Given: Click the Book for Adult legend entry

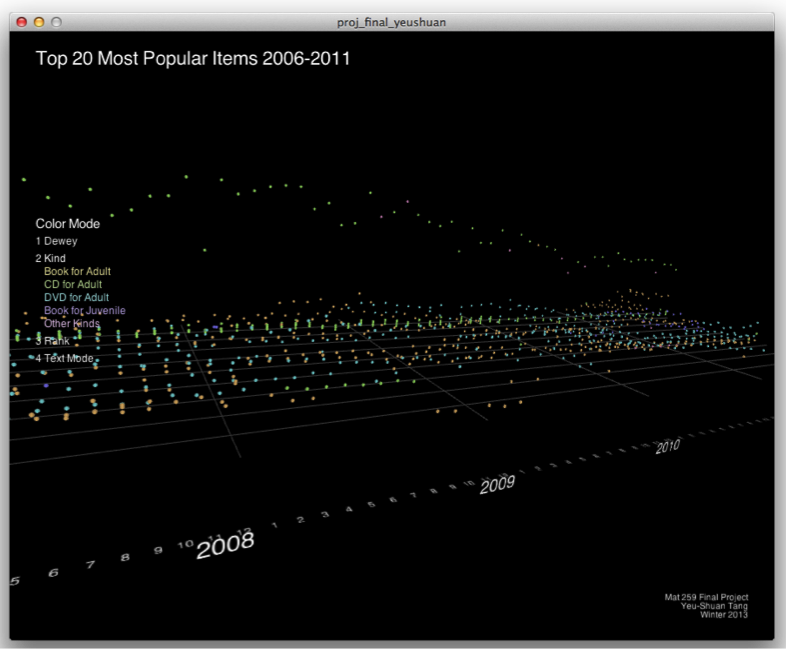Looking at the screenshot, I should point(77,271).
